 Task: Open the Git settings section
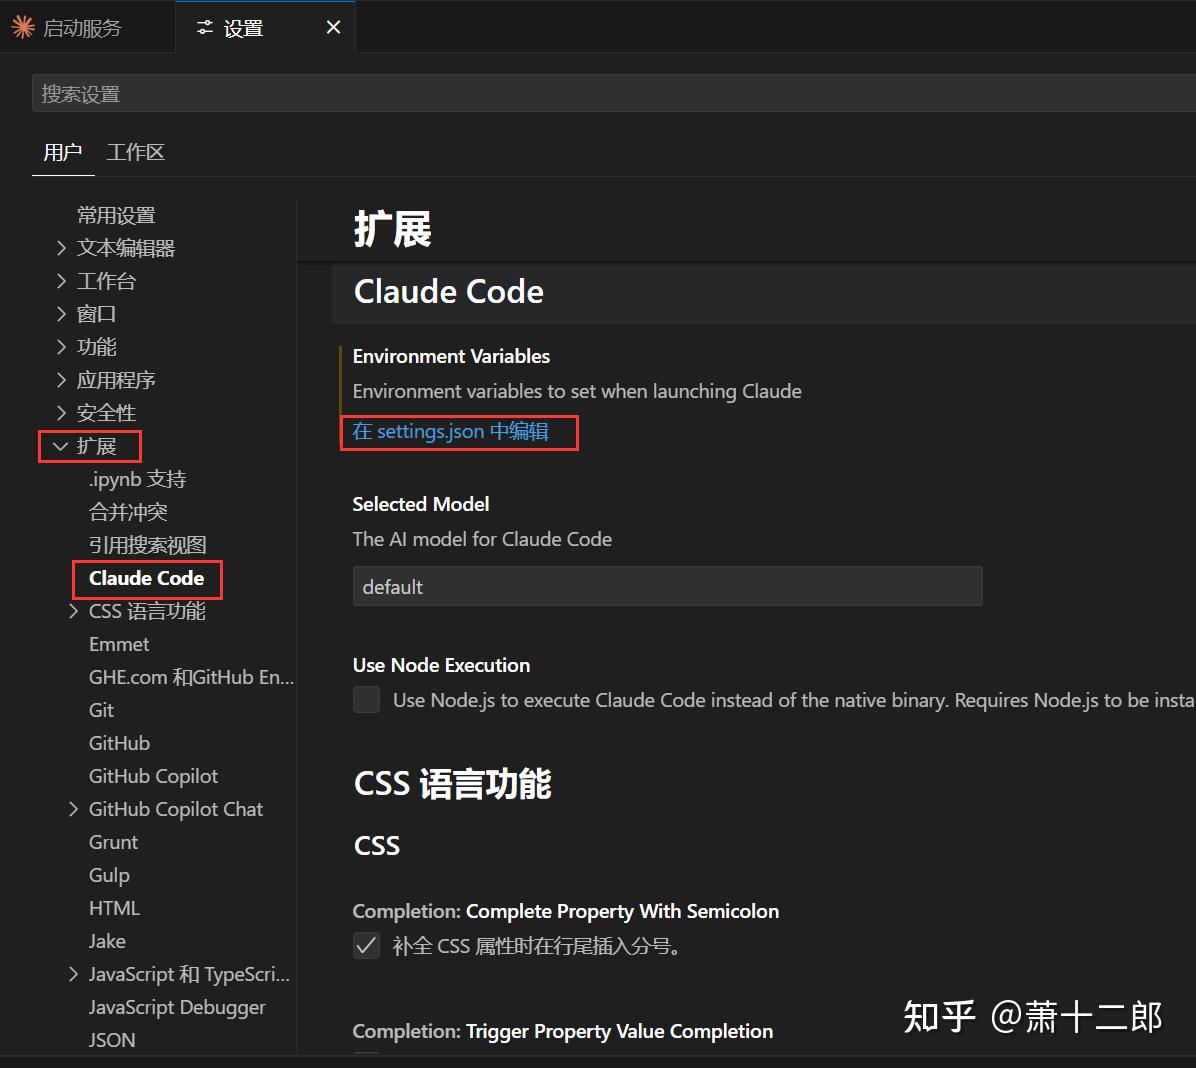tap(101, 710)
